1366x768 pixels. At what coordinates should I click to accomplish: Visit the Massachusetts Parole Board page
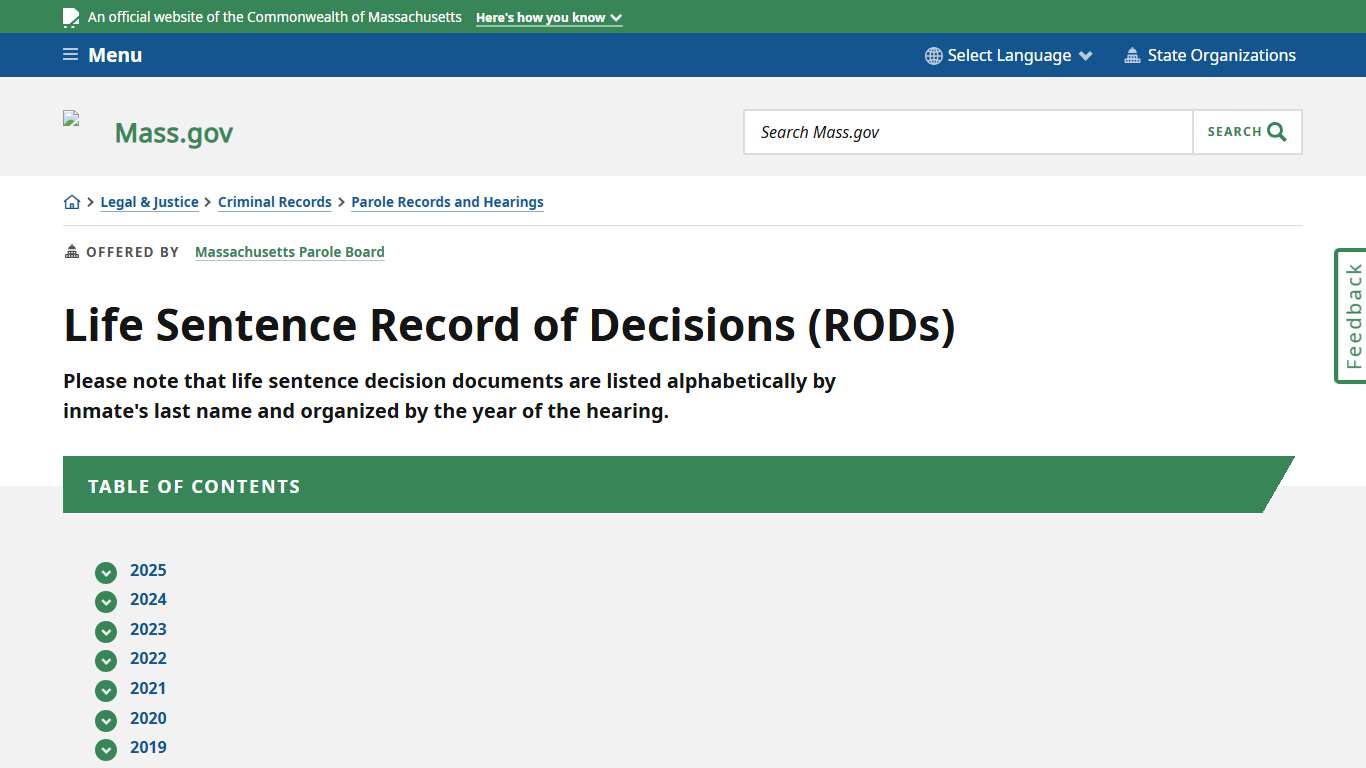[289, 251]
